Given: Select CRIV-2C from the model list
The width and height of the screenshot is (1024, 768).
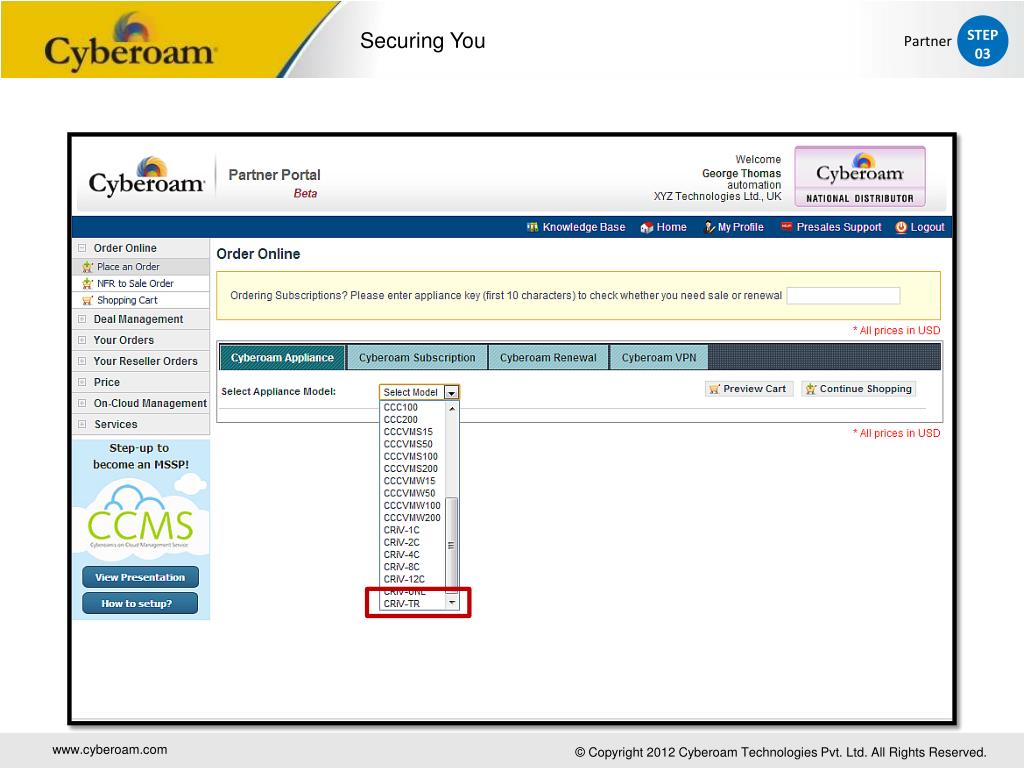Looking at the screenshot, I should pyautogui.click(x=413, y=543).
